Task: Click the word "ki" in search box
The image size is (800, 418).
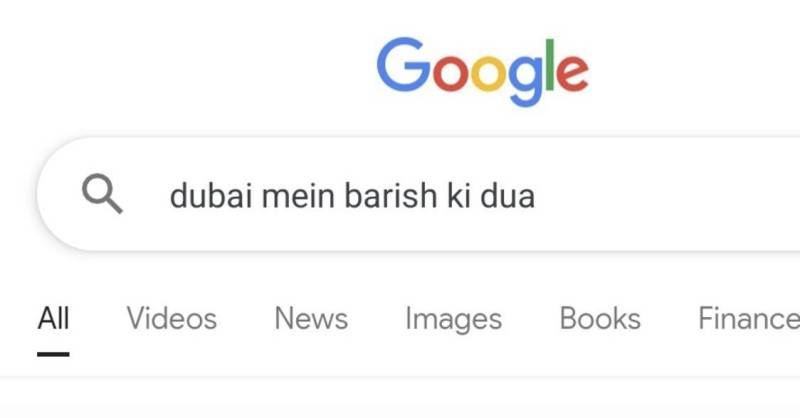Action: coord(459,196)
